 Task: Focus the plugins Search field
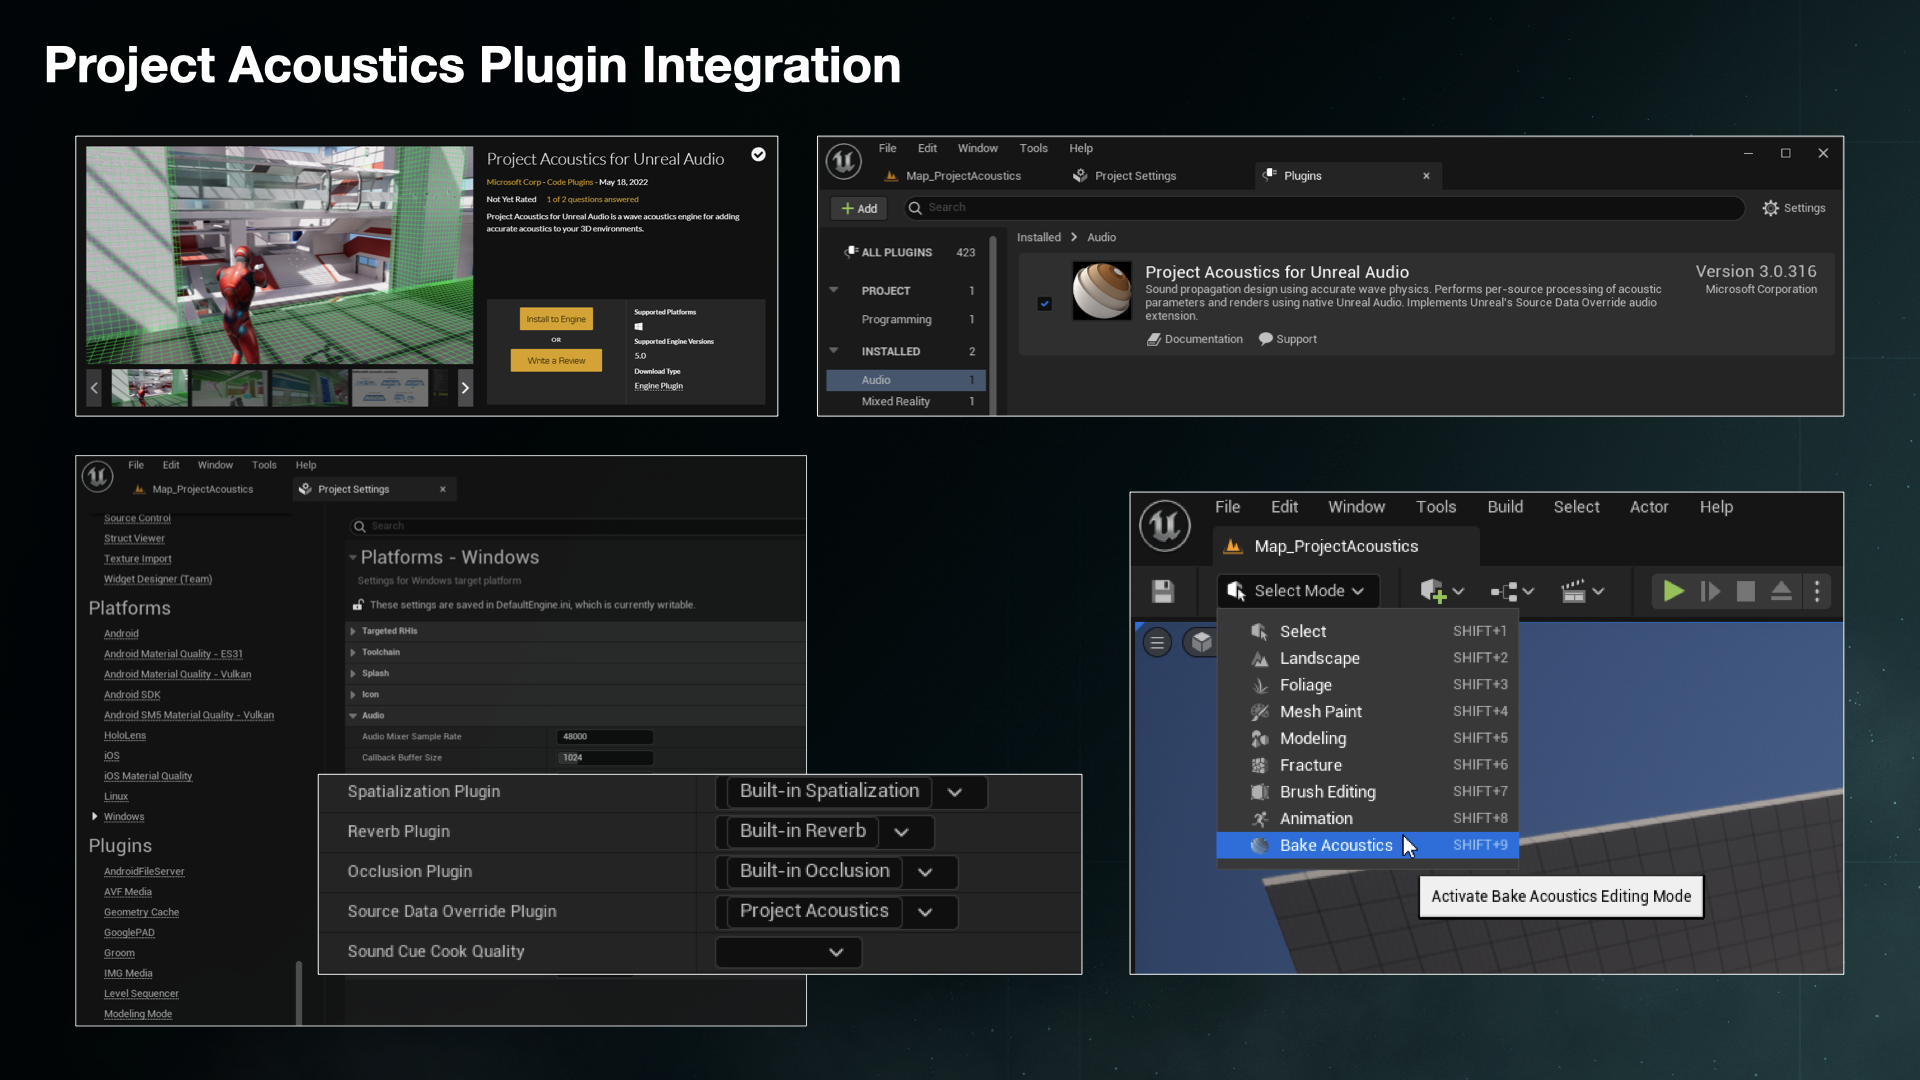(1324, 208)
